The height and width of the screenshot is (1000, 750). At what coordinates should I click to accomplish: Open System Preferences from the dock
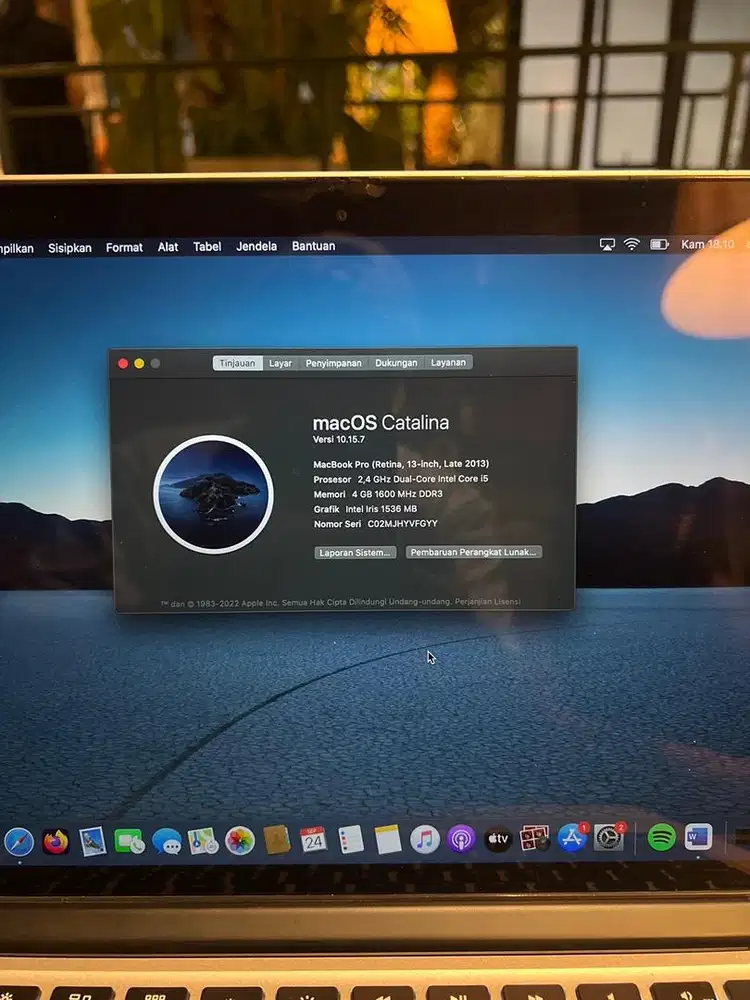(610, 837)
